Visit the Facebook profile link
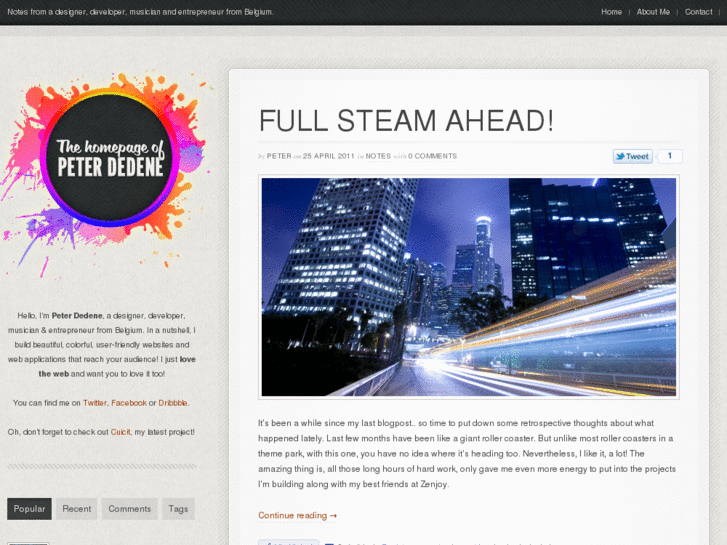Screen dimensions: 727x545 click(129, 403)
